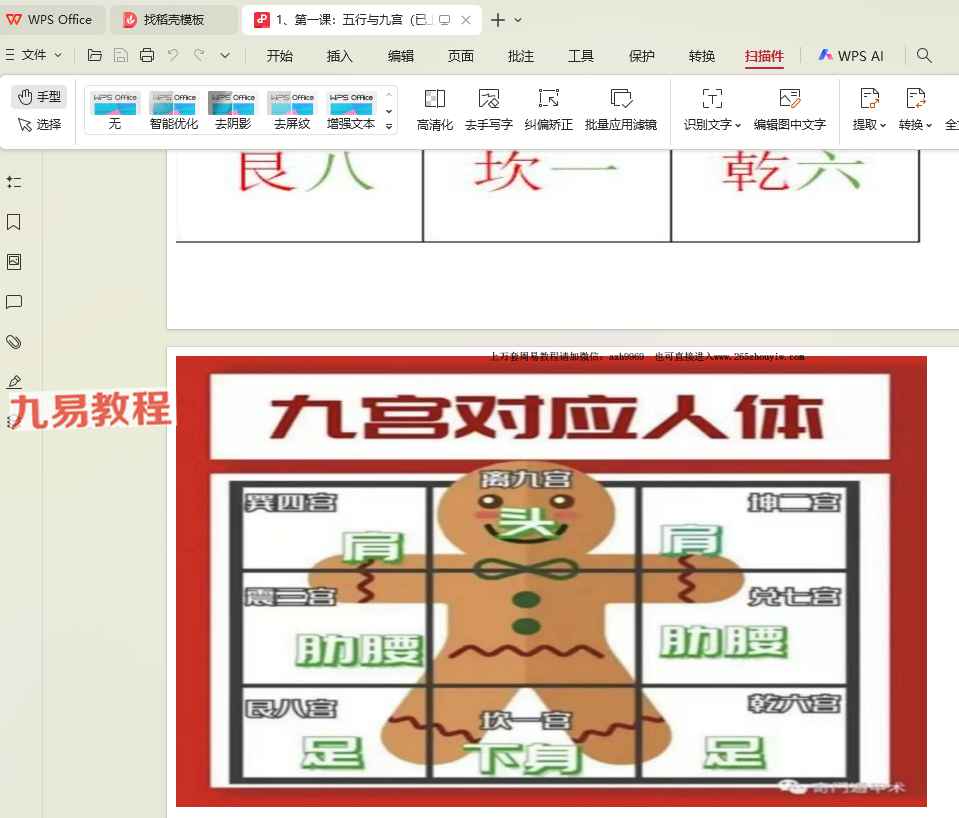Click 批量应用滤镜 batch filter icon
This screenshot has width=959, height=818.
tap(621, 109)
